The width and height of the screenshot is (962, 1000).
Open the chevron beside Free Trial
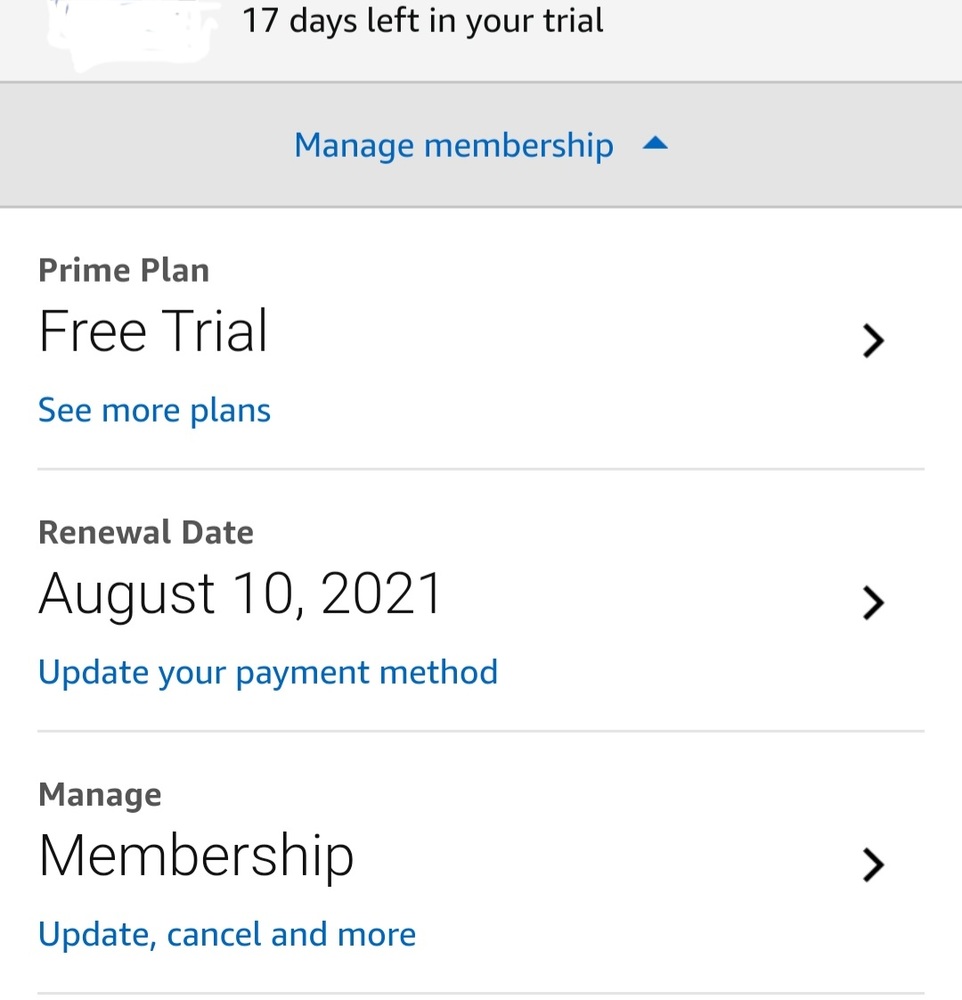pos(873,341)
